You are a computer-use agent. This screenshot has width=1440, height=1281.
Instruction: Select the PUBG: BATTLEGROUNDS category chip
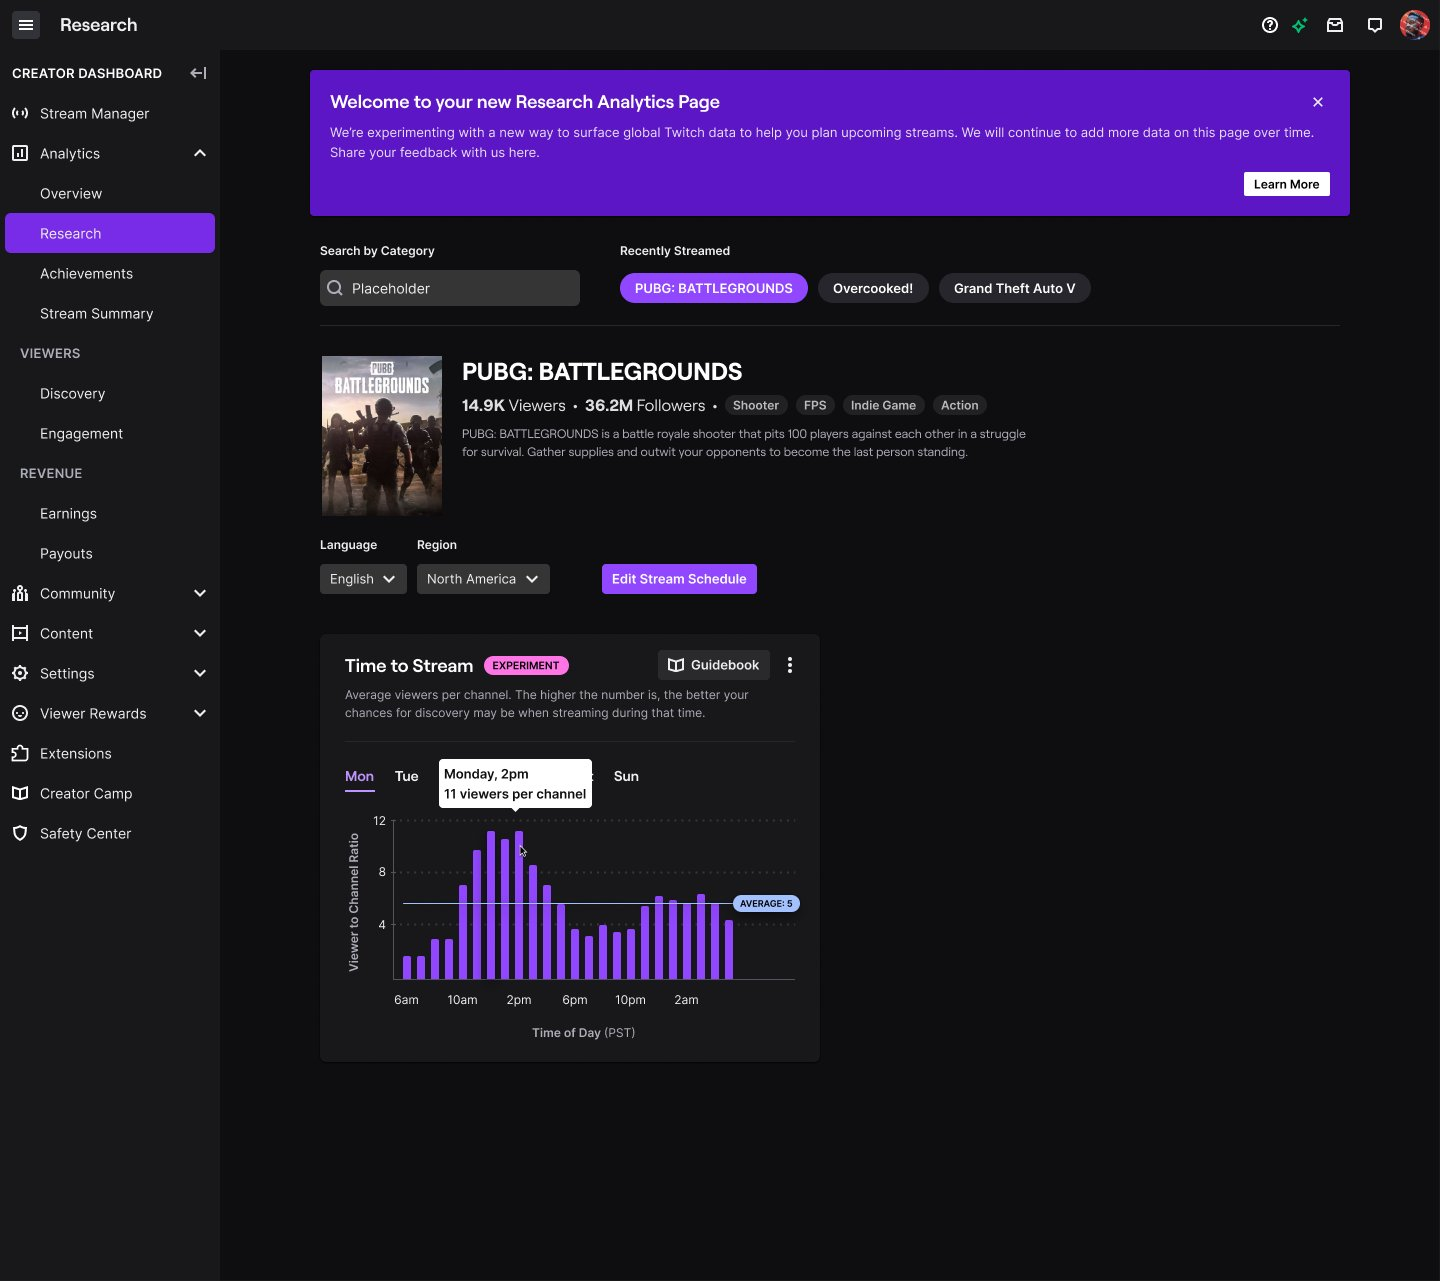[714, 288]
